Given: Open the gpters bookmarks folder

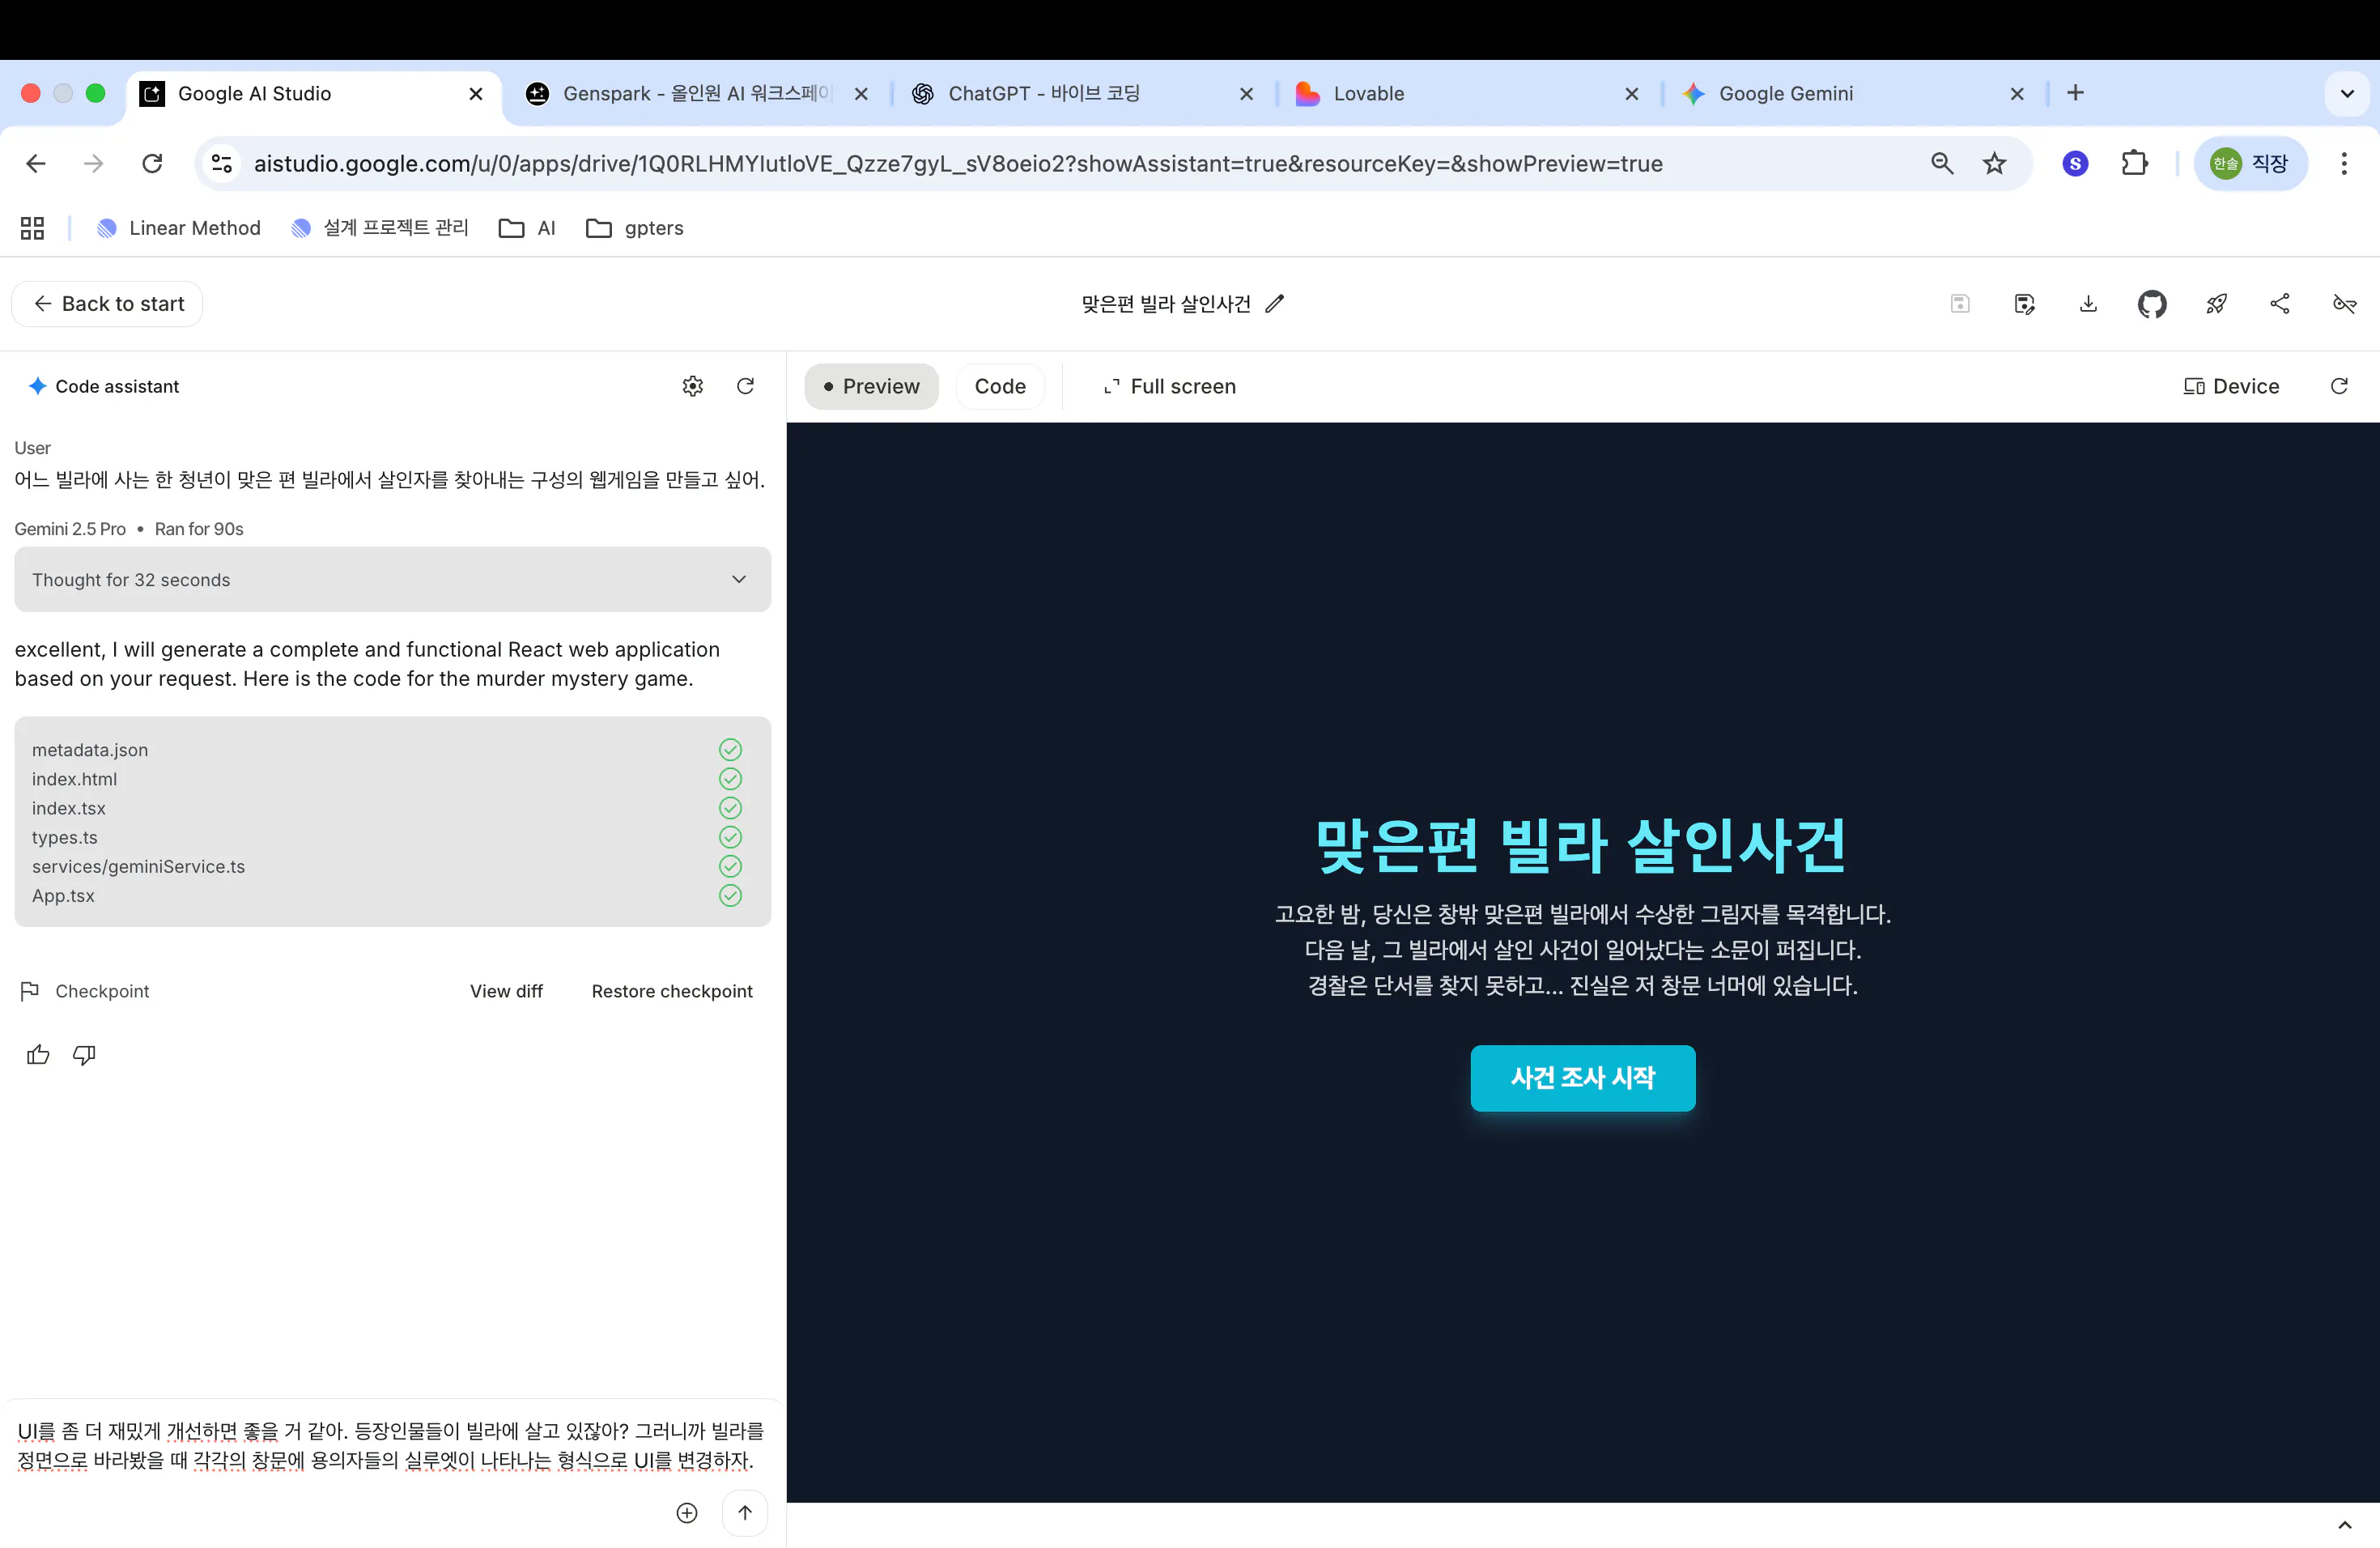Looking at the screenshot, I should [x=635, y=228].
